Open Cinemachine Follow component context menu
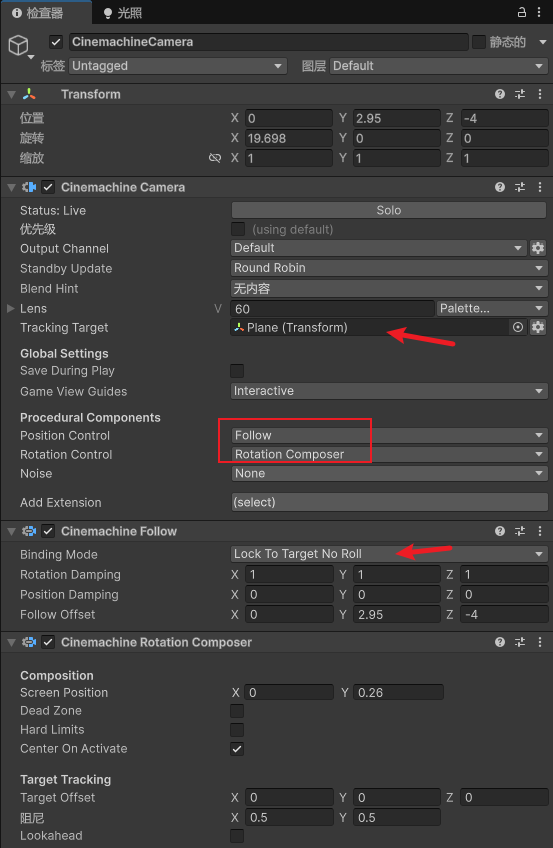 (539, 531)
